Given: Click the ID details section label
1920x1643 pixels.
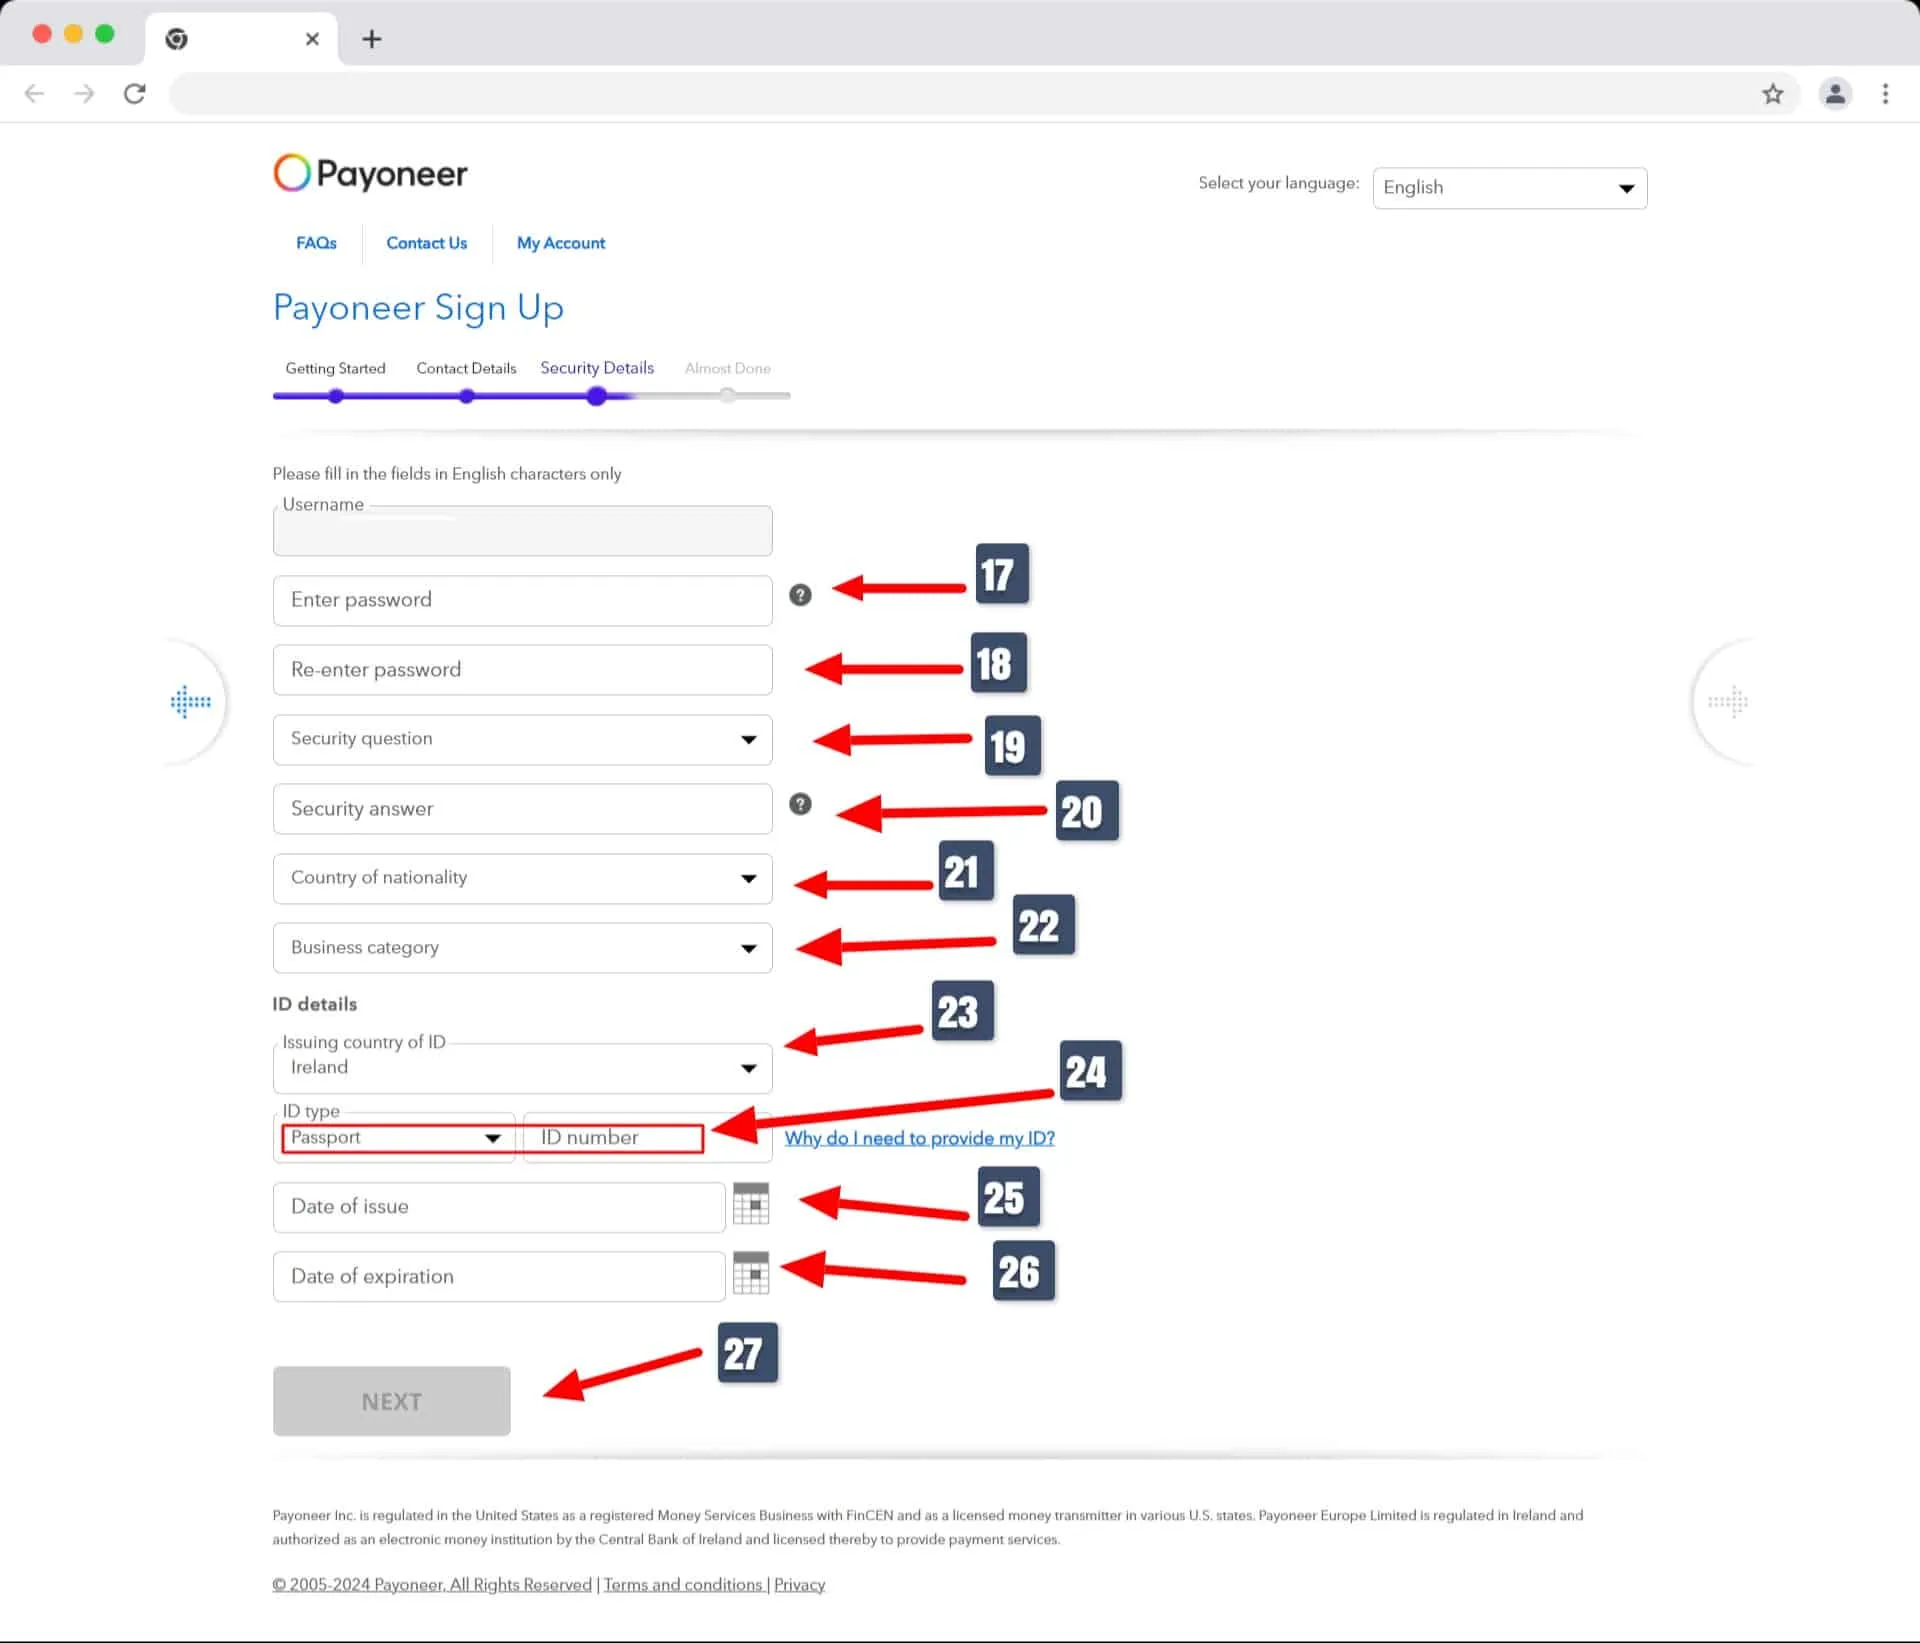Looking at the screenshot, I should 314,1004.
